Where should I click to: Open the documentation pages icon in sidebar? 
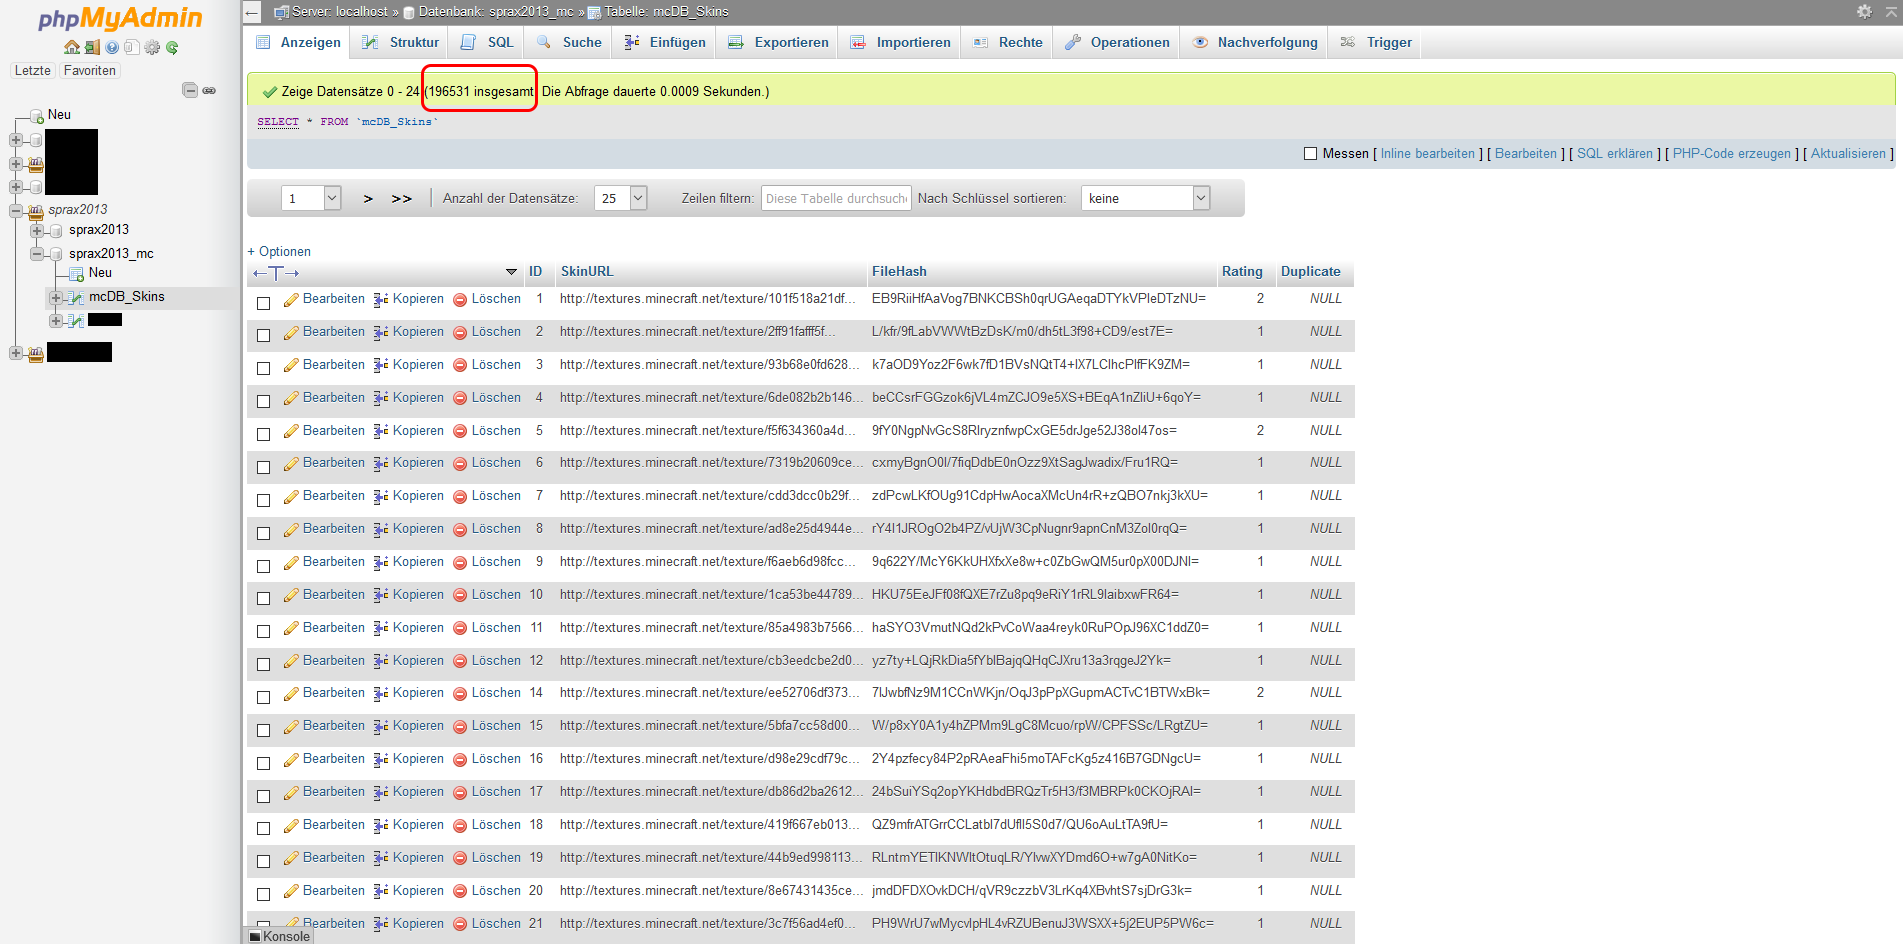(x=131, y=47)
